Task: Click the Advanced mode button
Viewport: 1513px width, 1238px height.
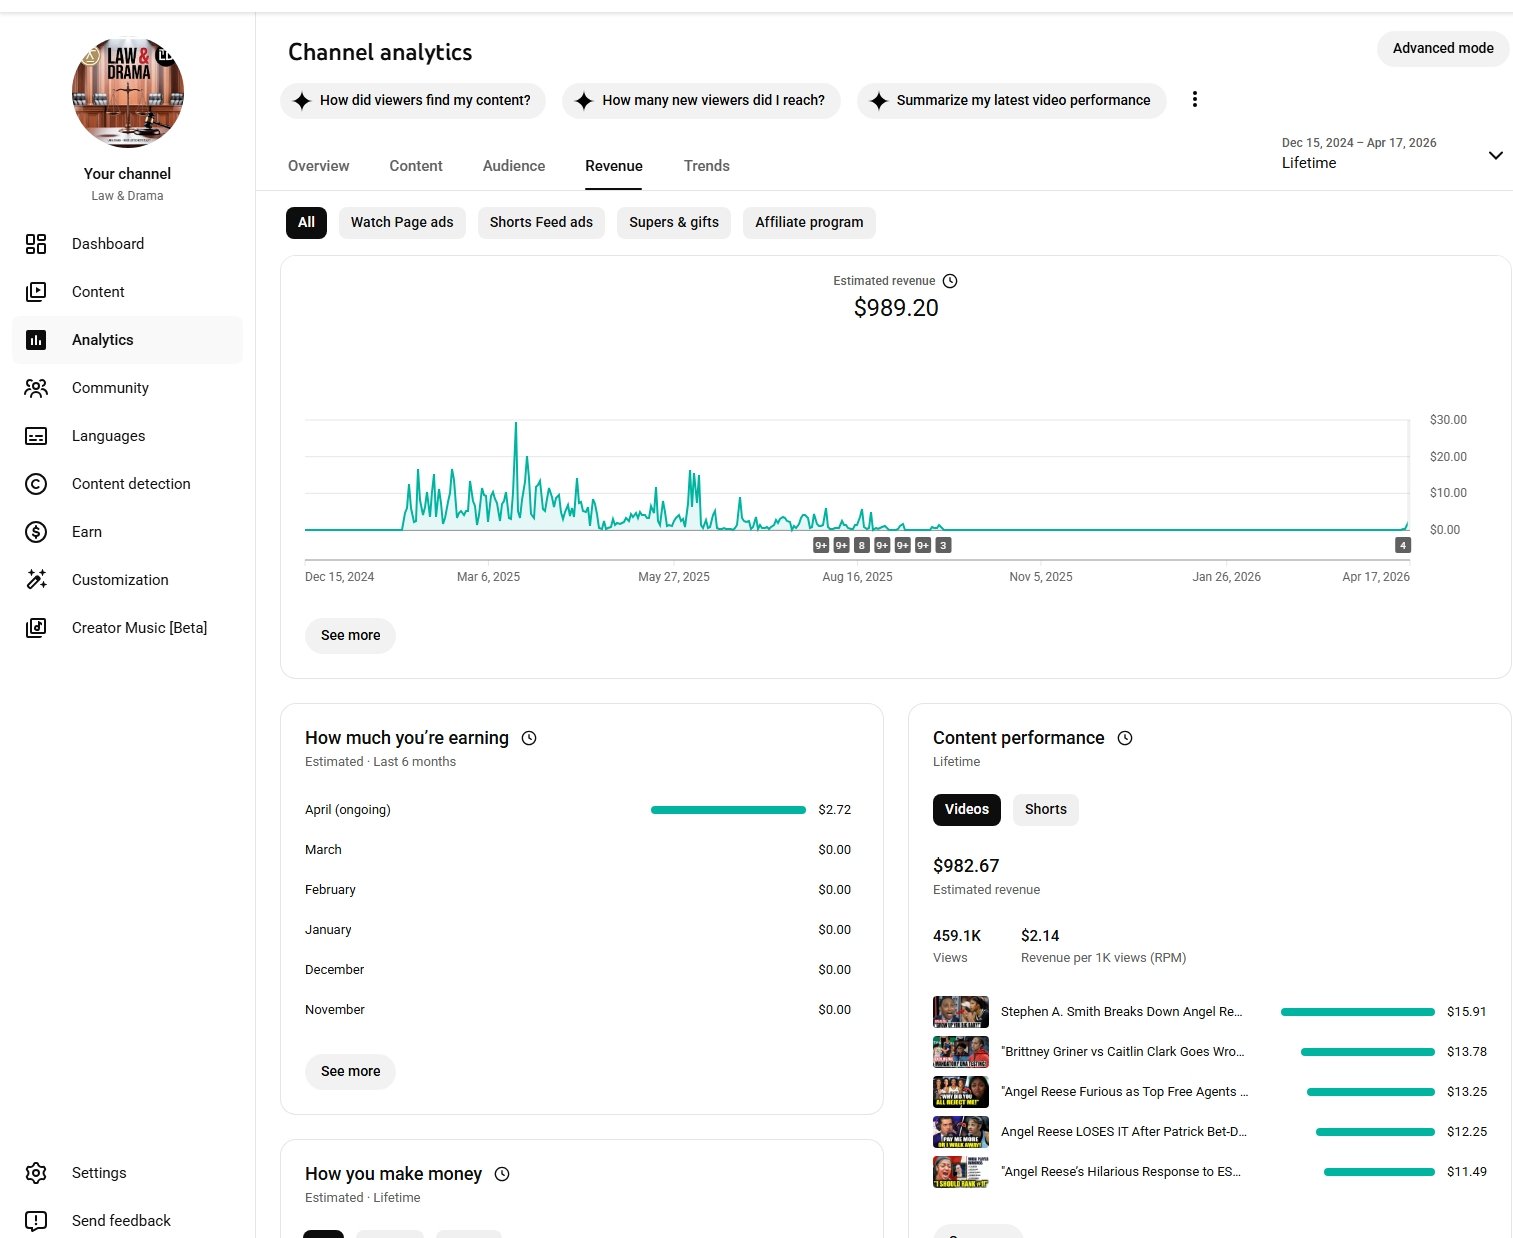Action: [1442, 49]
